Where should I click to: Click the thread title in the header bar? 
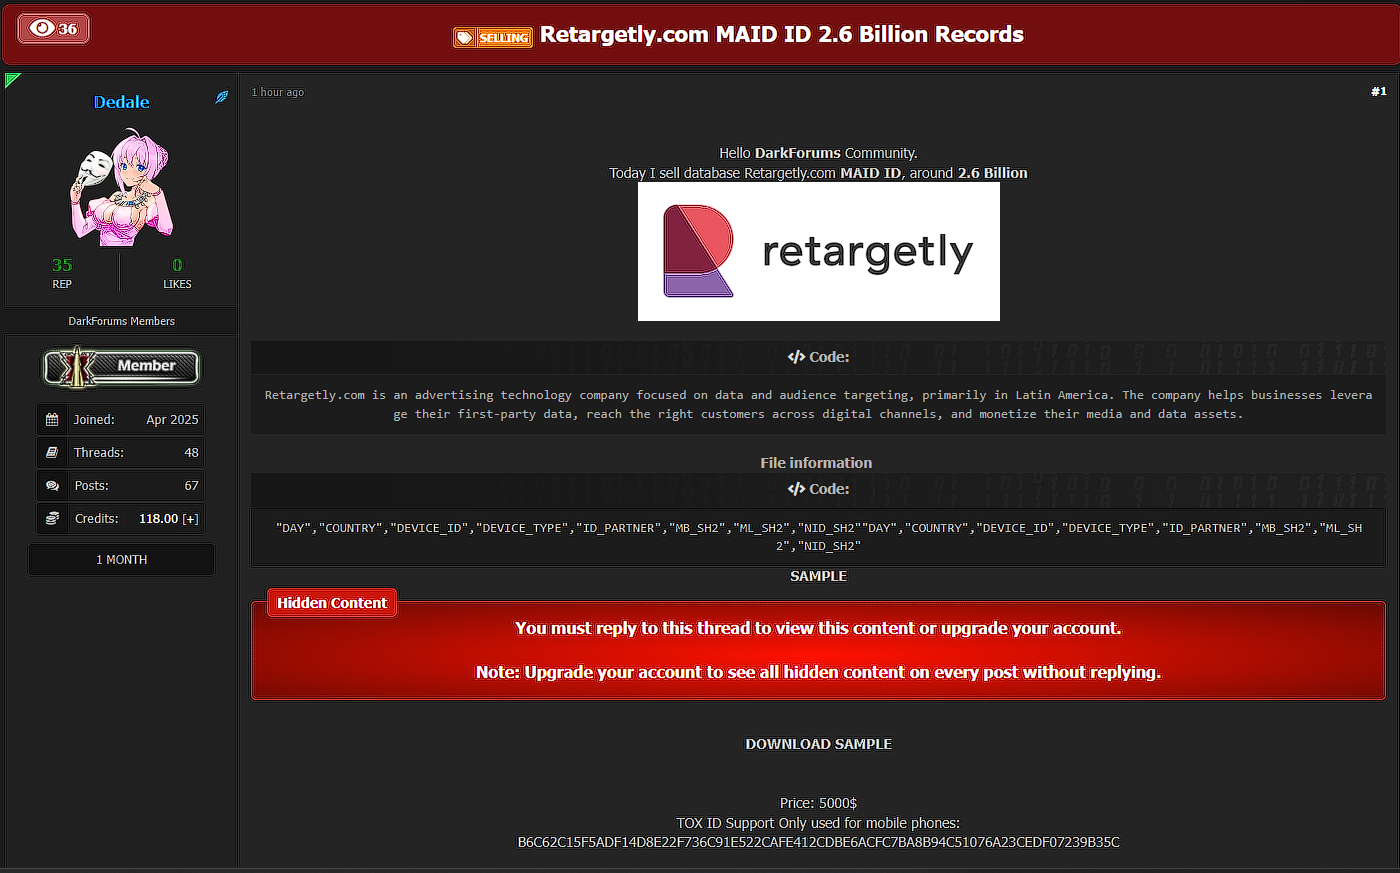[x=781, y=34]
